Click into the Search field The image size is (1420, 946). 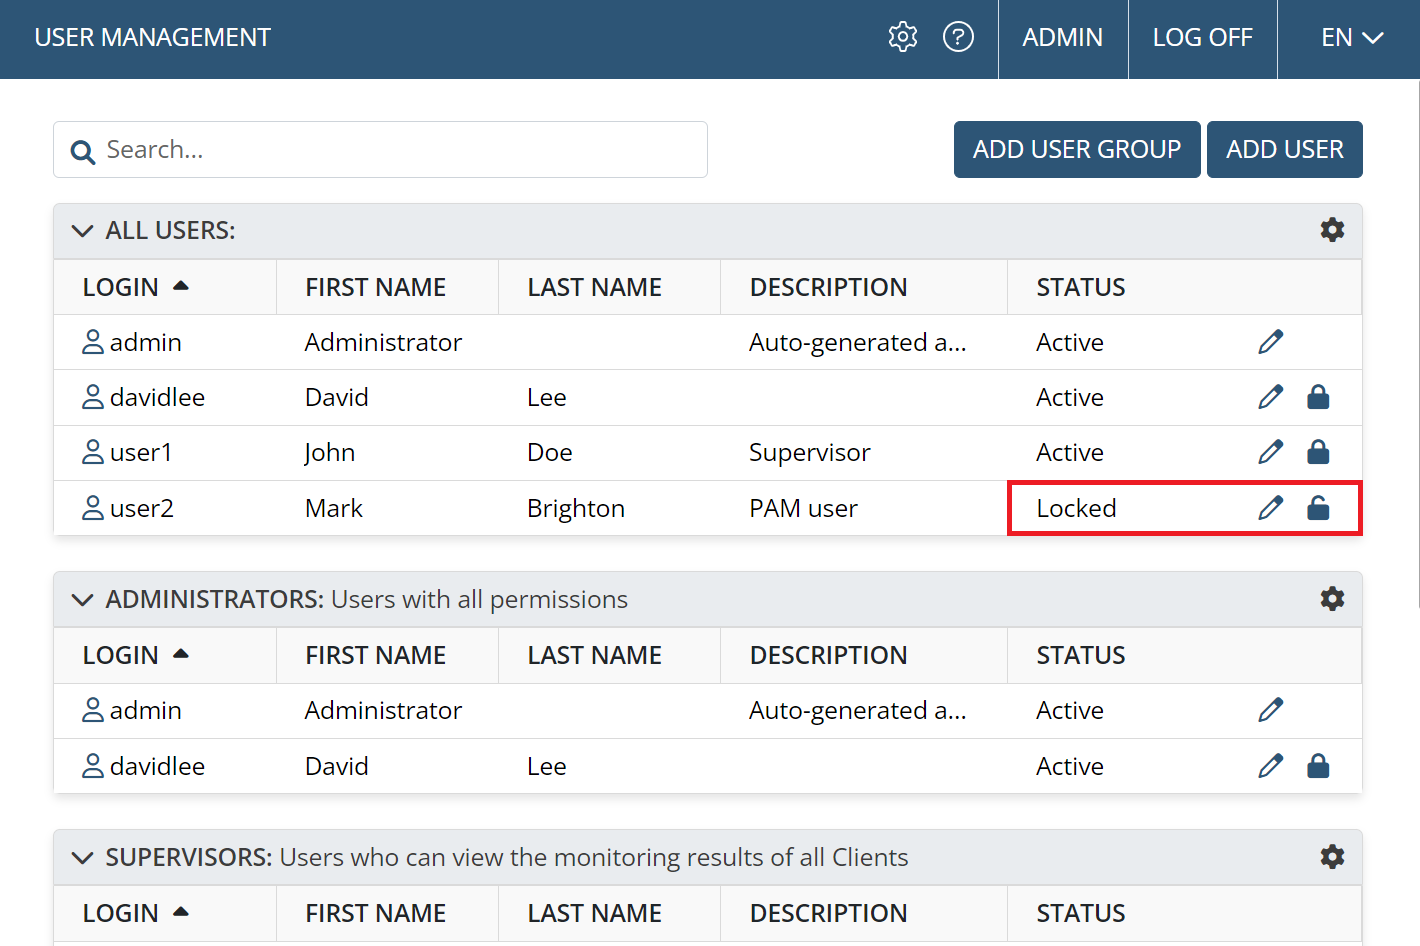click(x=400, y=150)
